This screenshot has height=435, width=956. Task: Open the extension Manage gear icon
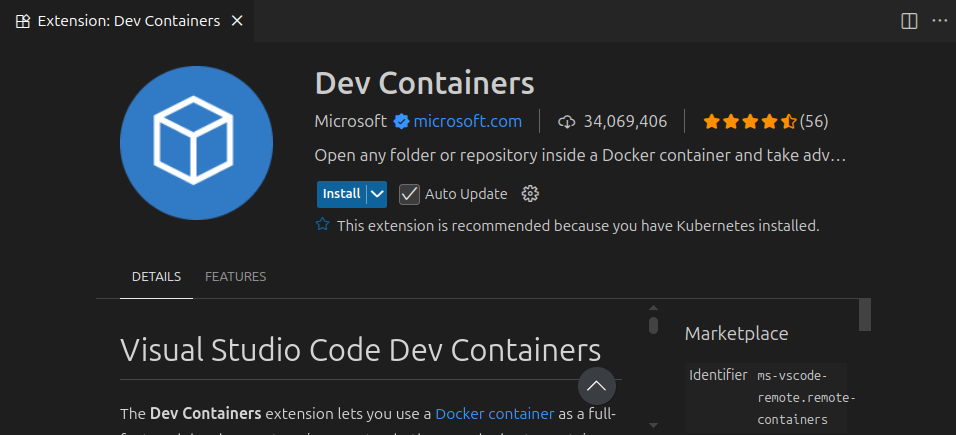pos(530,194)
